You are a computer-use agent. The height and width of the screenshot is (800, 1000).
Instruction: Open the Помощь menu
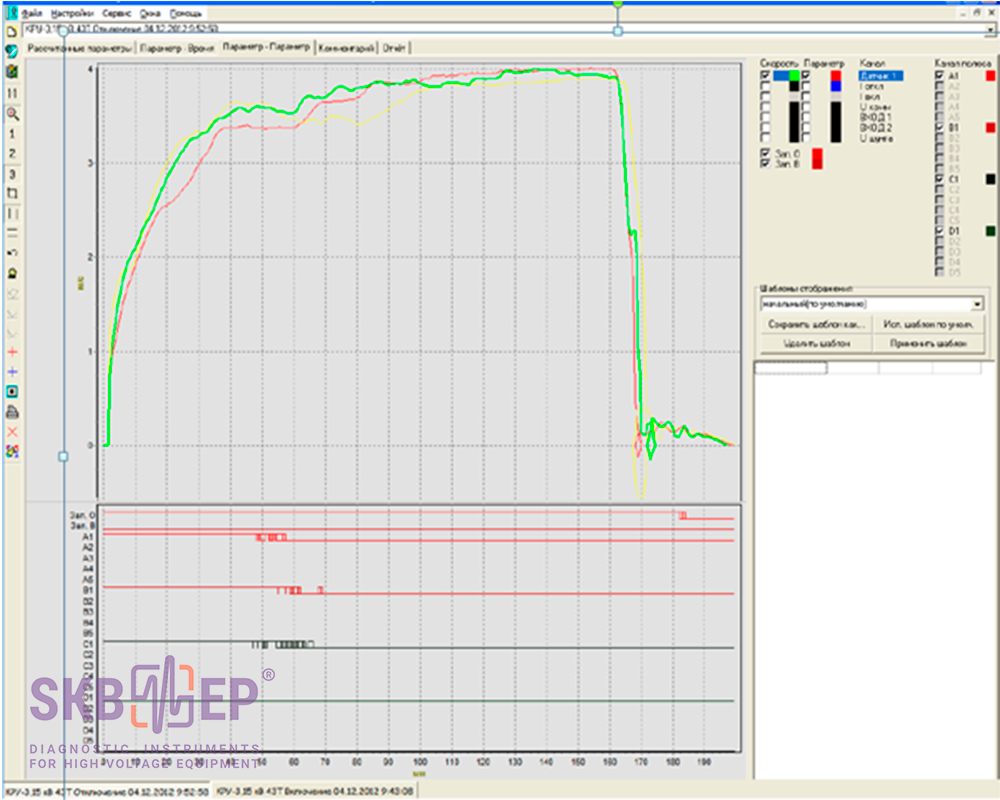click(x=186, y=13)
